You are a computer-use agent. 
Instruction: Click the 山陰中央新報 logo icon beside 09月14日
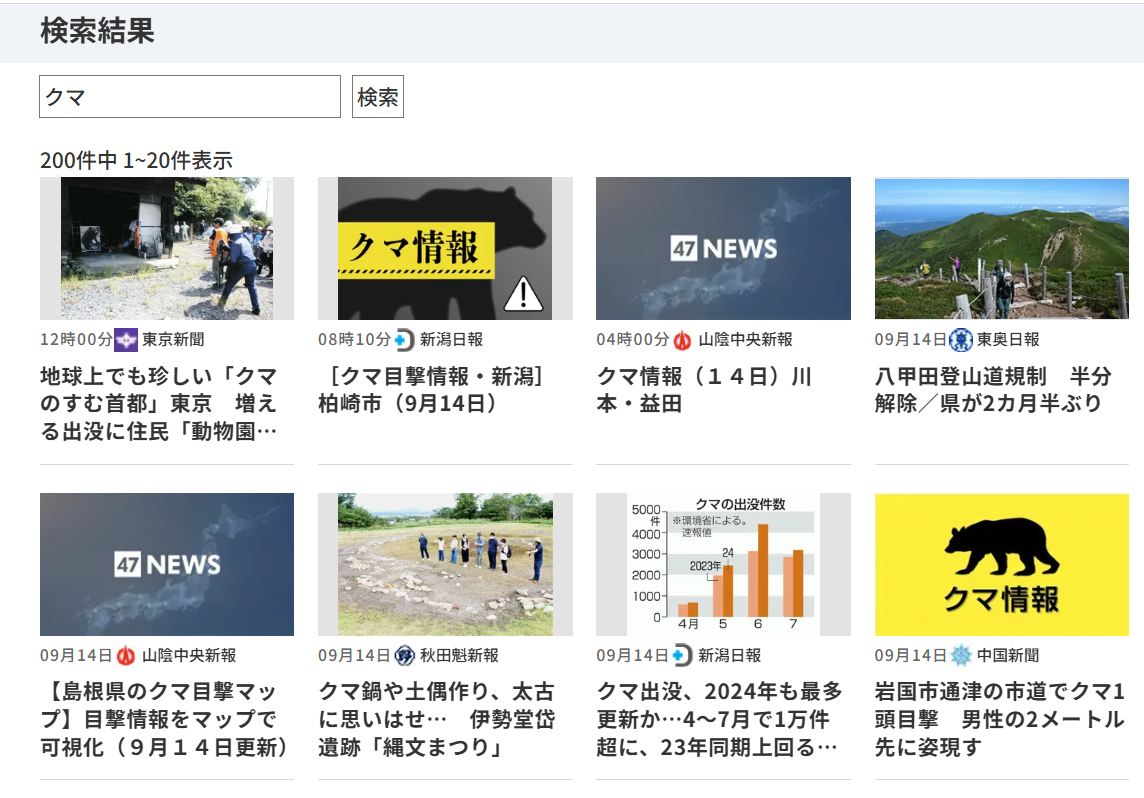pos(126,656)
